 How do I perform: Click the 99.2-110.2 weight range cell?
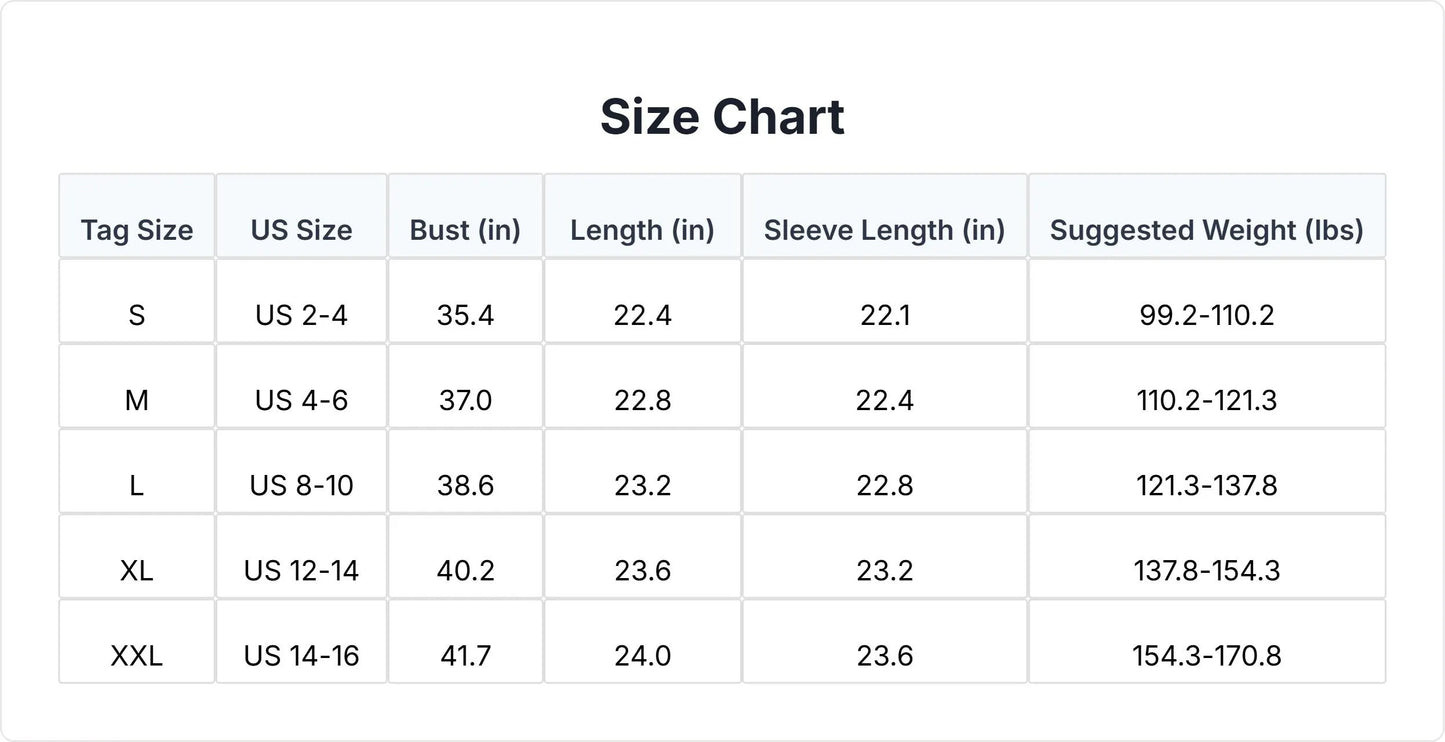pyautogui.click(x=1207, y=301)
